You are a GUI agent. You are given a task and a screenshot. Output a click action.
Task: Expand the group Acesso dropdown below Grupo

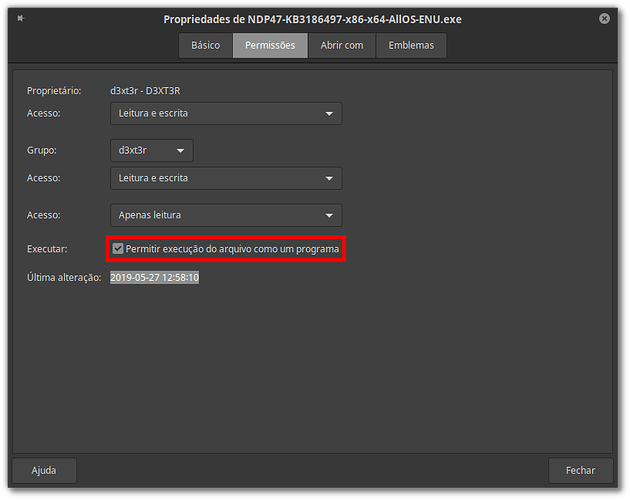[225, 178]
